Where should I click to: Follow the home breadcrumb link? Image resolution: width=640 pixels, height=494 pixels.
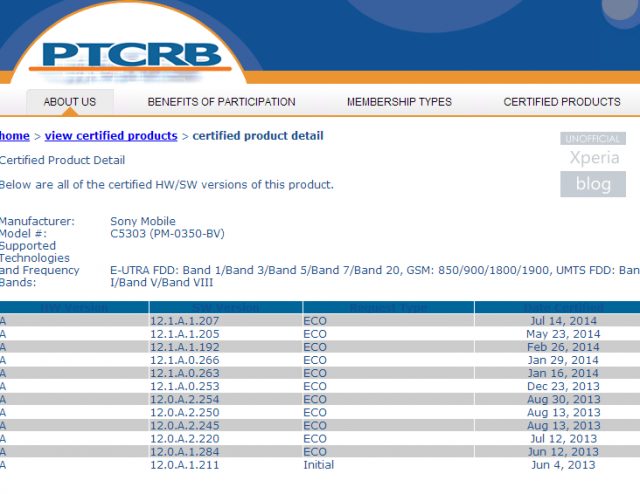15,136
